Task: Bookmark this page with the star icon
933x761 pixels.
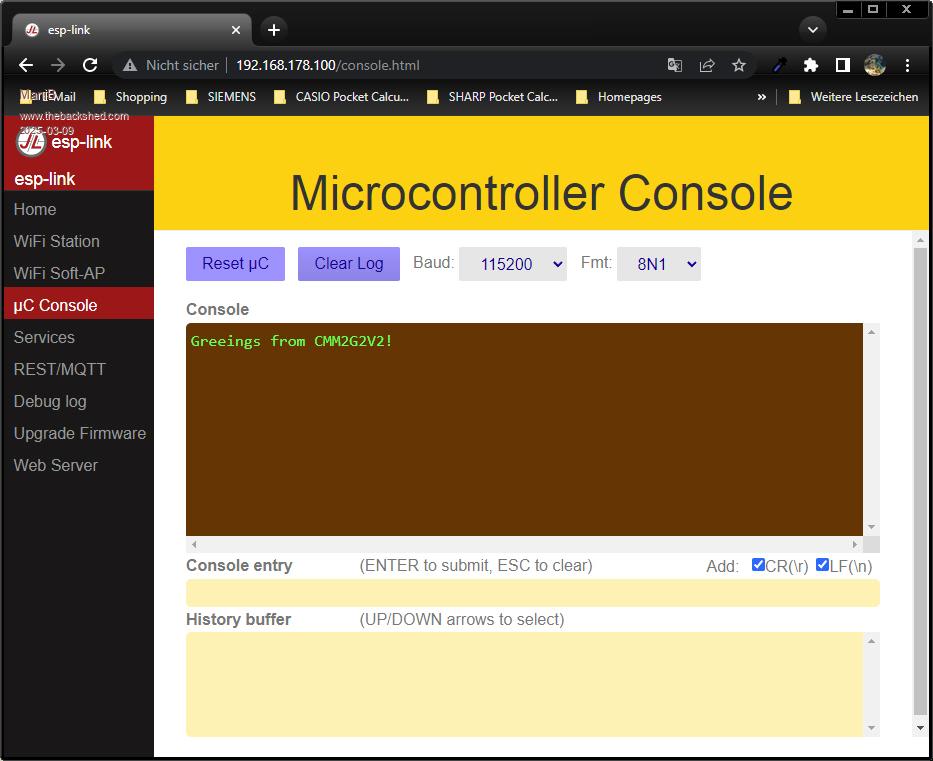Action: 739,65
